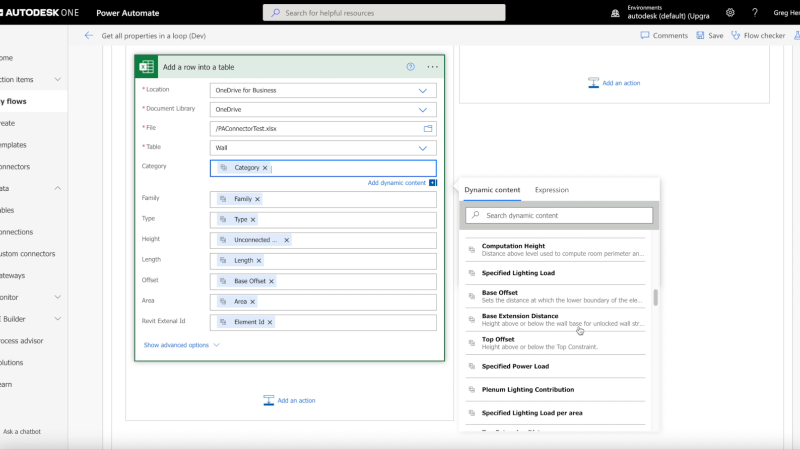Click the Add dynamic content link

tap(396, 183)
